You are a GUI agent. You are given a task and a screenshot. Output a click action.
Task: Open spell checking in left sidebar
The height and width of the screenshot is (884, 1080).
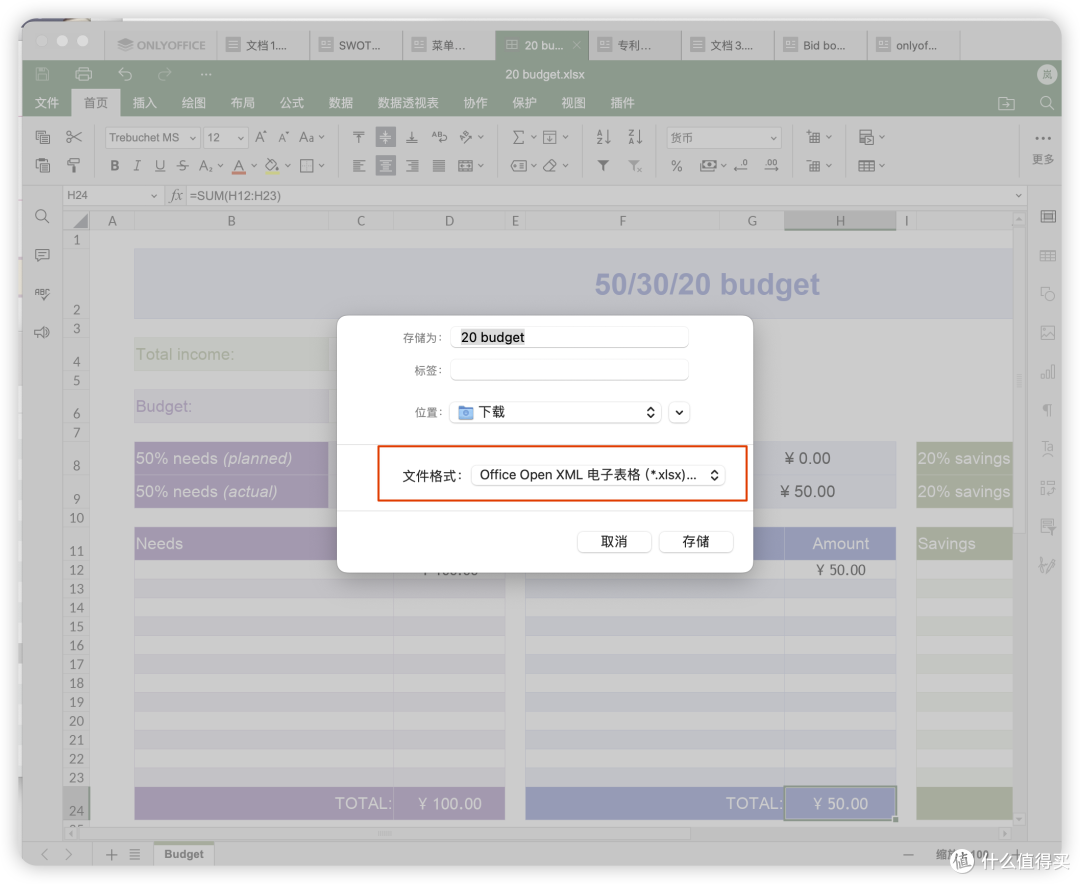[x=42, y=294]
